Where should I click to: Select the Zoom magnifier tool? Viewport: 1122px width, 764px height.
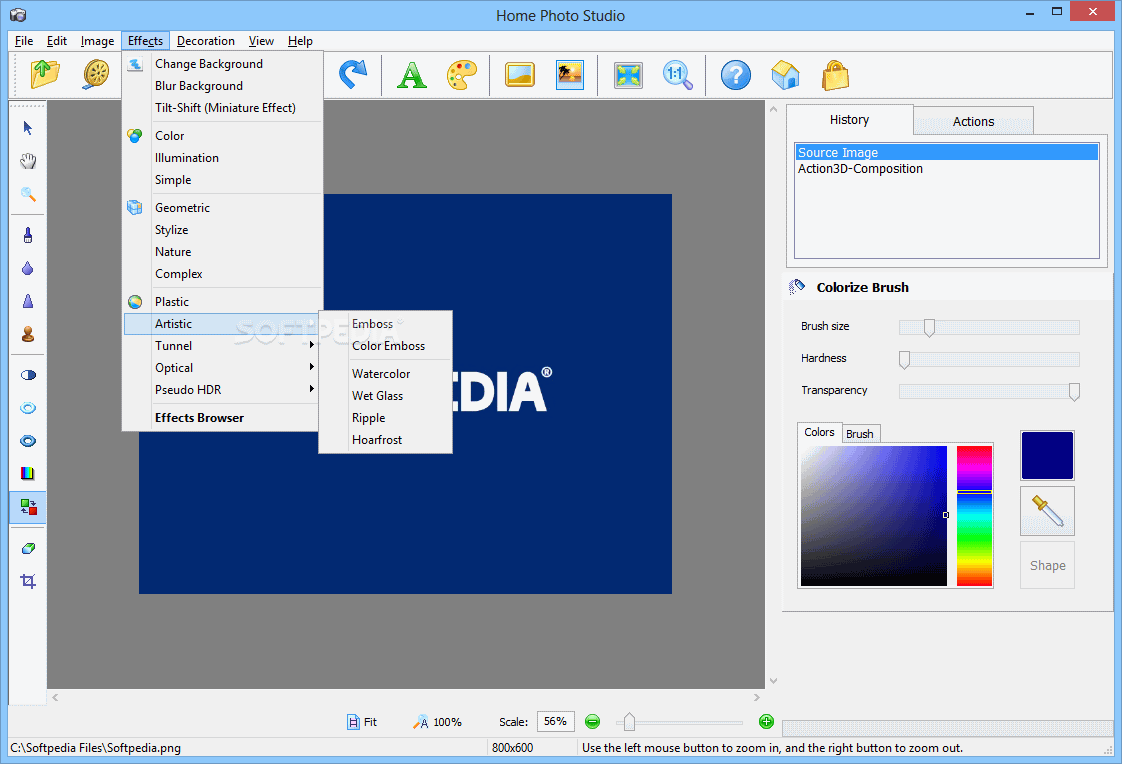click(28, 194)
